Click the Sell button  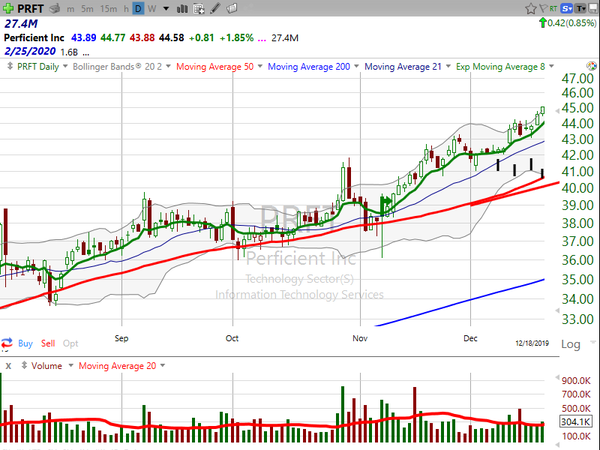click(x=48, y=343)
